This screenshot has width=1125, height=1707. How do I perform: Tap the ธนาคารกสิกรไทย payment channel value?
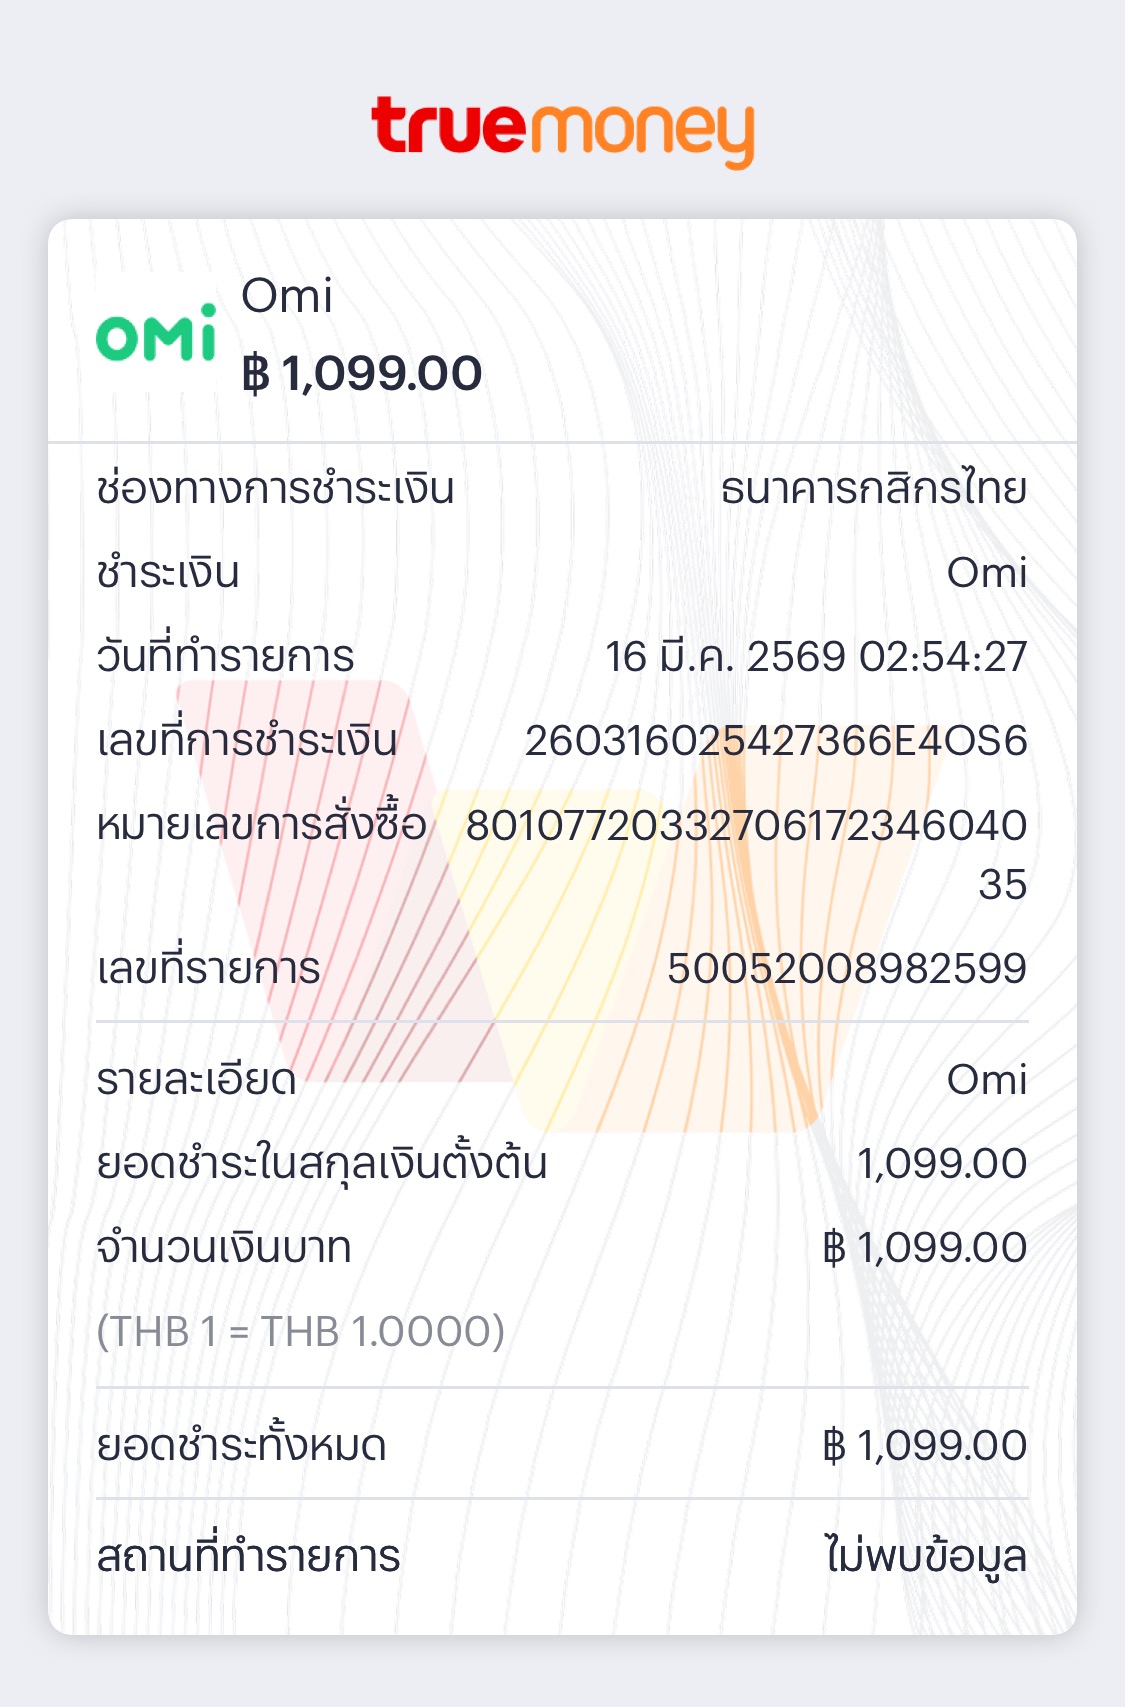(x=873, y=489)
